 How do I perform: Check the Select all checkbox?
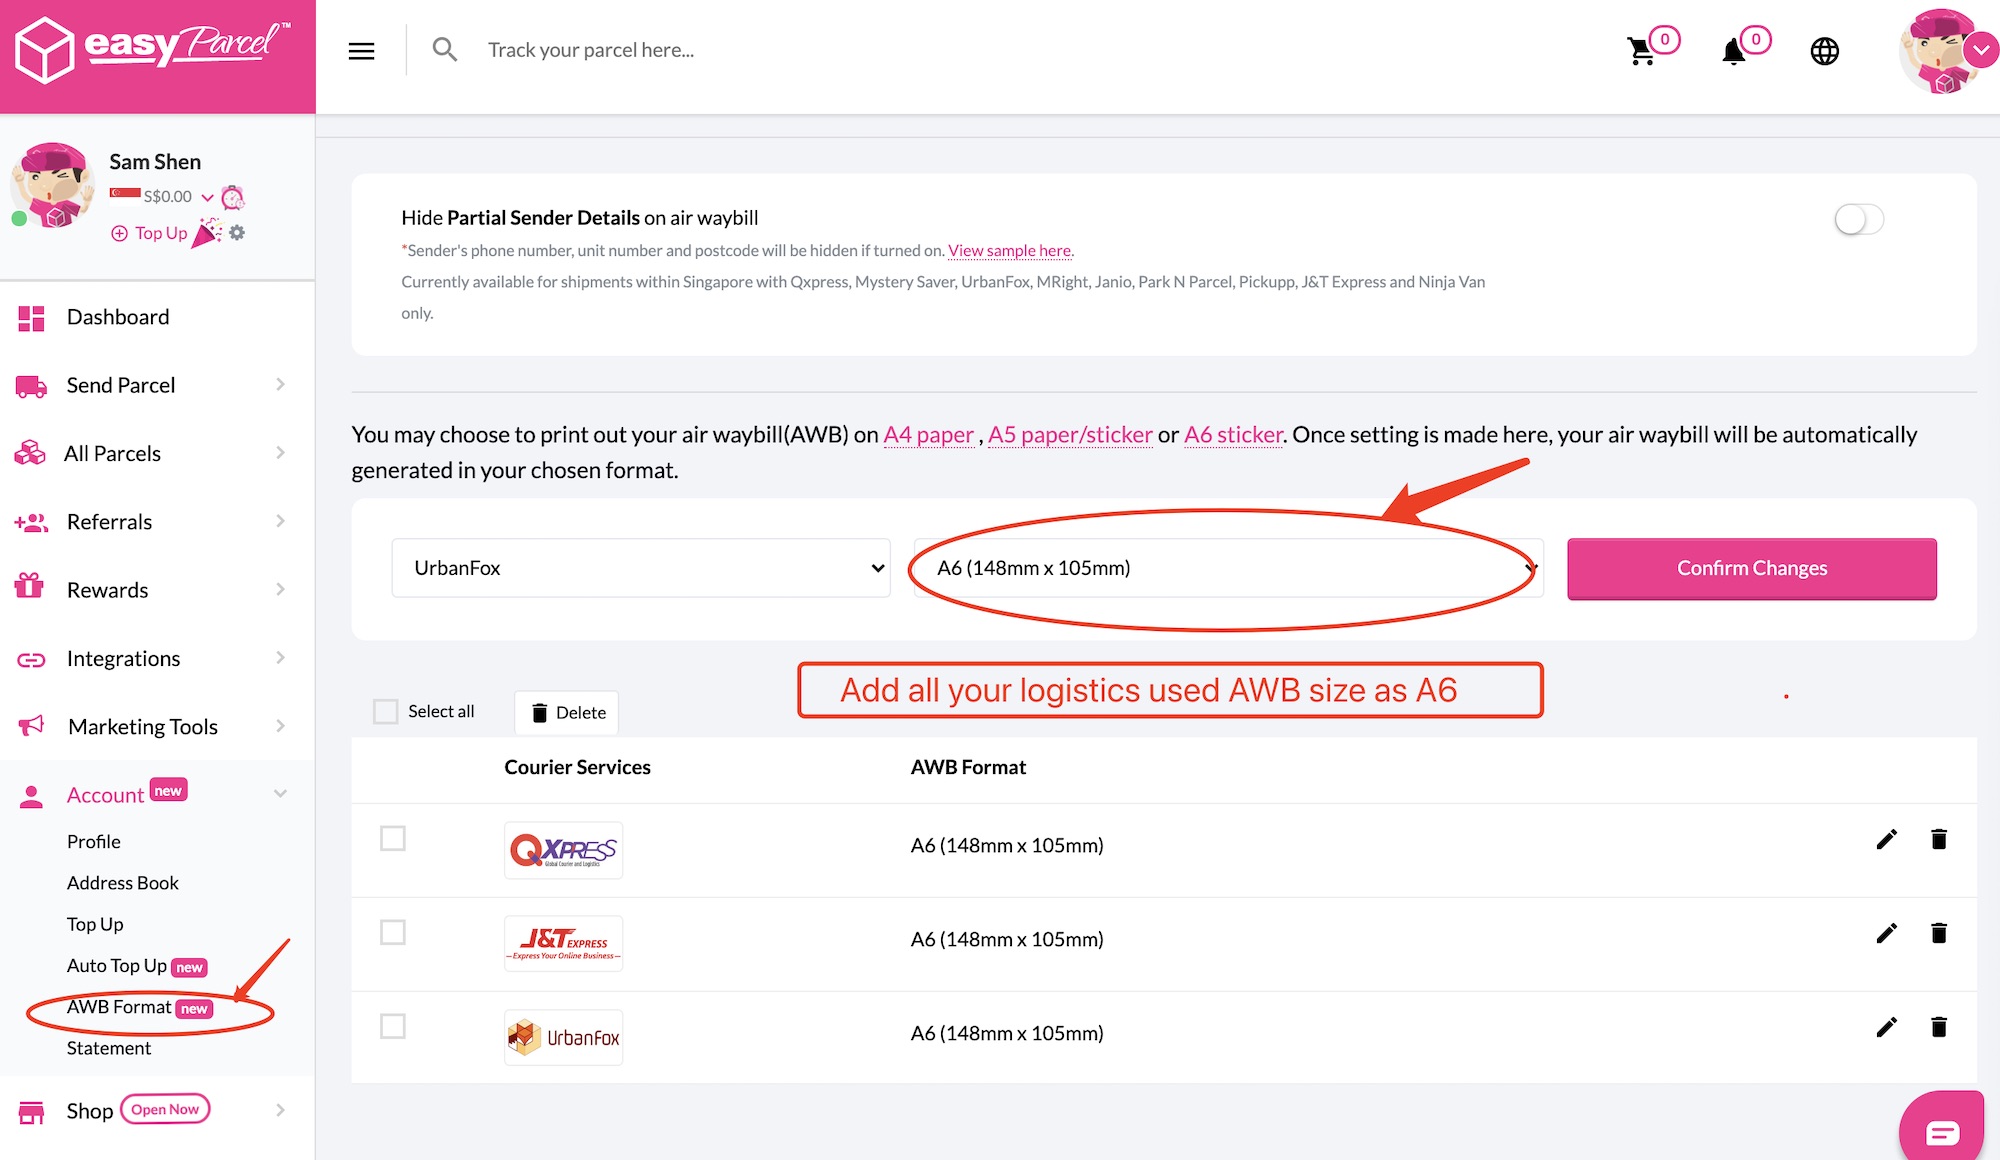tap(385, 712)
